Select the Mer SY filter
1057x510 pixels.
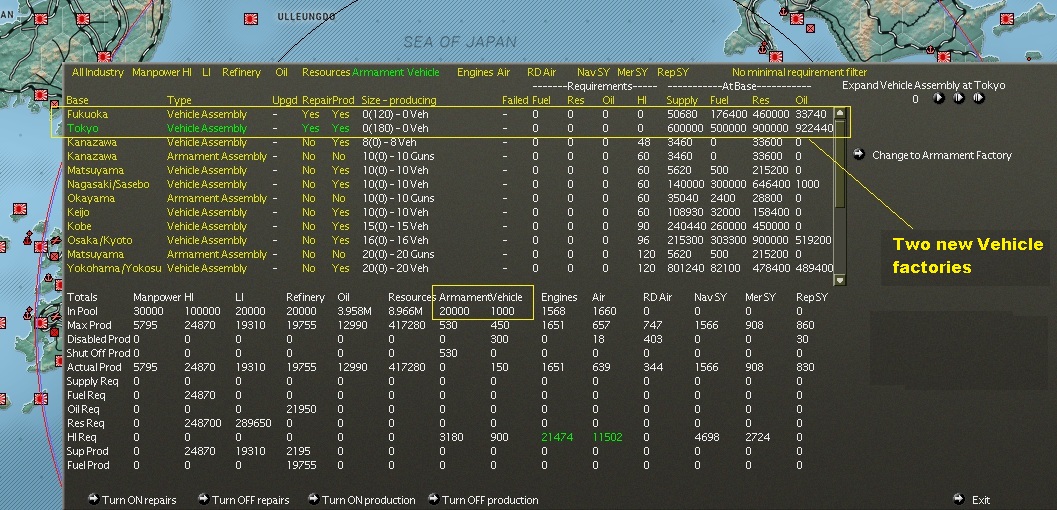(x=632, y=72)
